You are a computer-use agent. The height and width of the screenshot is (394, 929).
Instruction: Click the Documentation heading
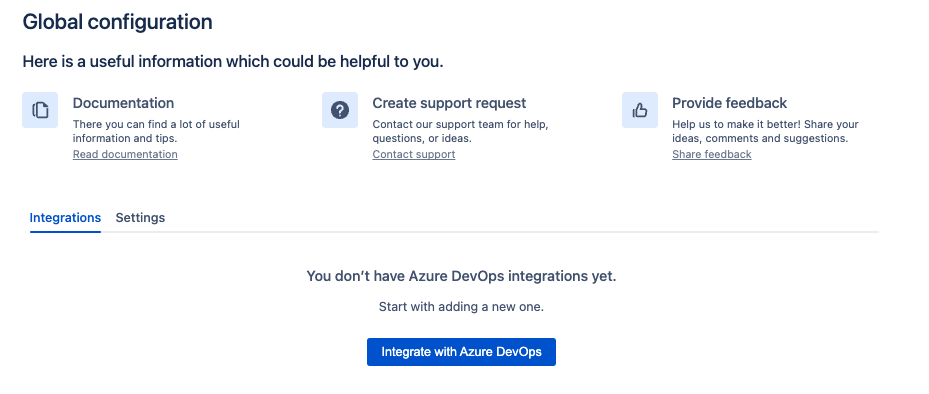[123, 103]
